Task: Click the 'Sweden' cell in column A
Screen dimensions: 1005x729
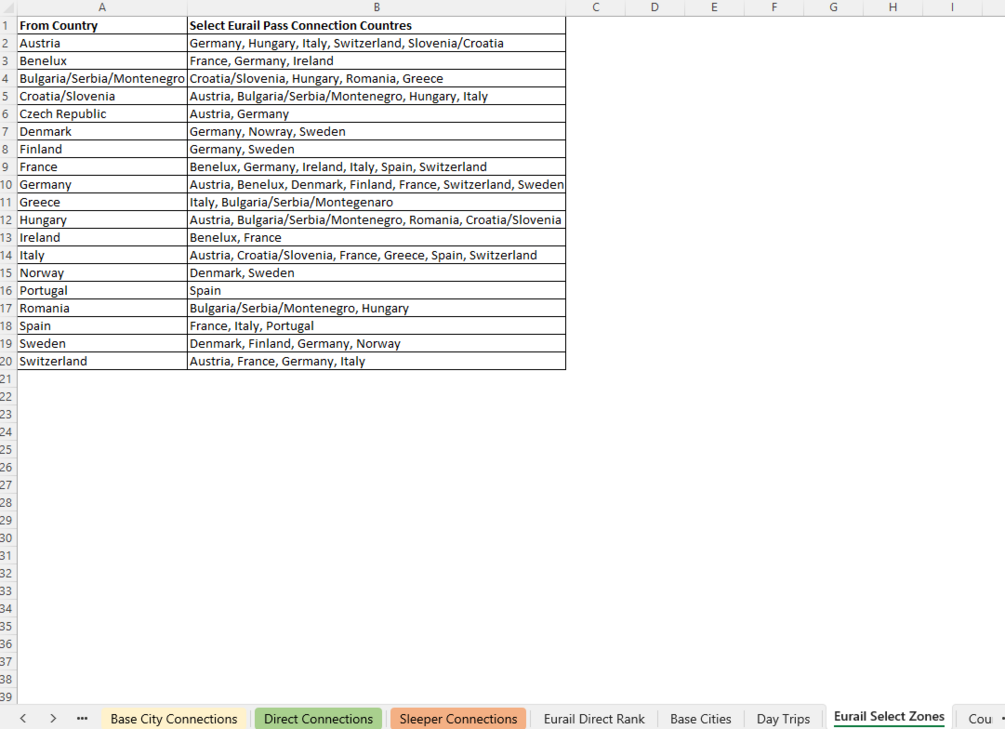Action: point(102,343)
